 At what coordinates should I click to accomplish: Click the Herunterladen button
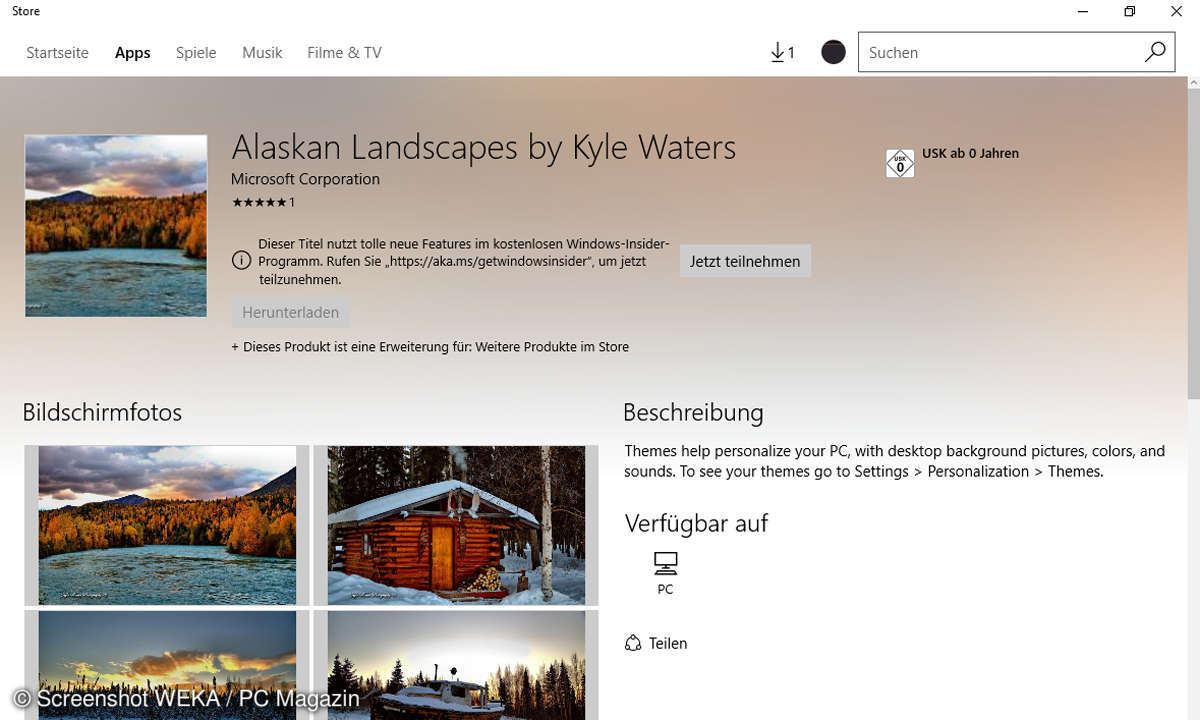pyautogui.click(x=290, y=312)
